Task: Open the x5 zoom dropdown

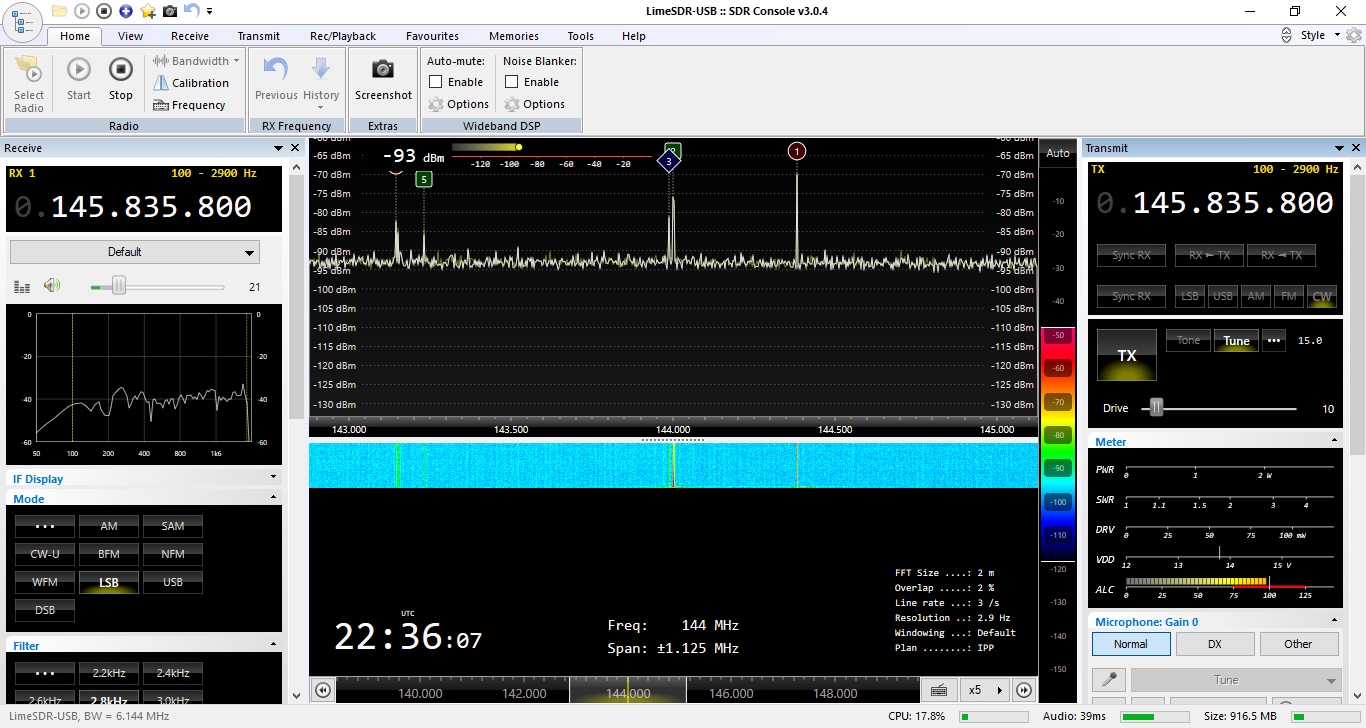Action: click(984, 690)
